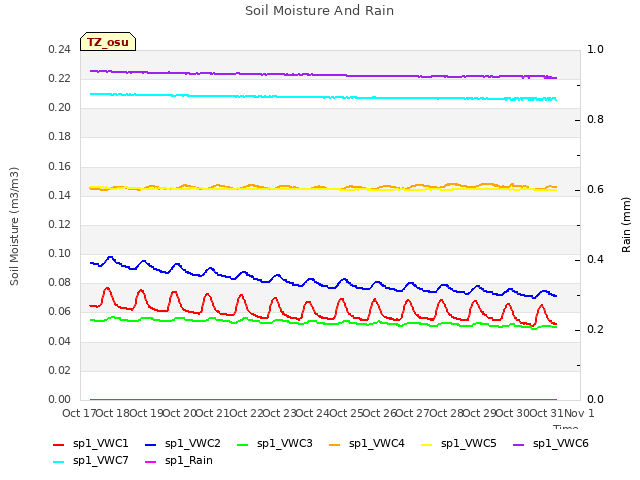The height and width of the screenshot is (480, 640).
Task: Click the 0.10 soil moisture tick label
Action: click(60, 253)
